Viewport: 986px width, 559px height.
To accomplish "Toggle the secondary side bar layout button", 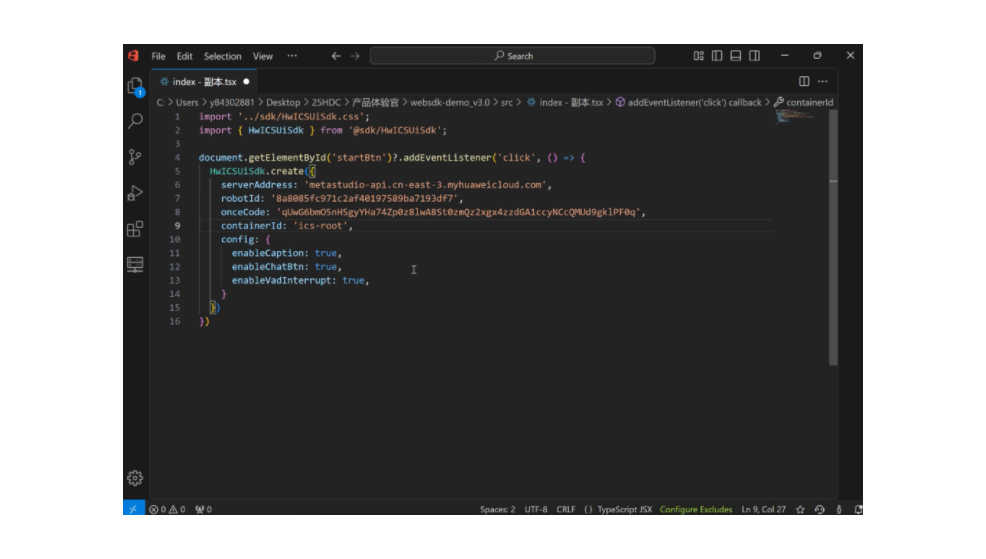I will click(754, 56).
